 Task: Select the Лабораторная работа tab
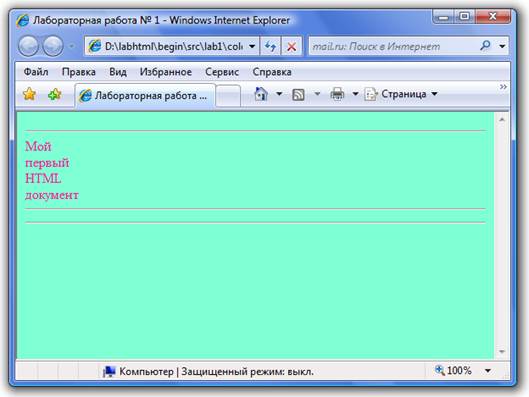click(145, 96)
